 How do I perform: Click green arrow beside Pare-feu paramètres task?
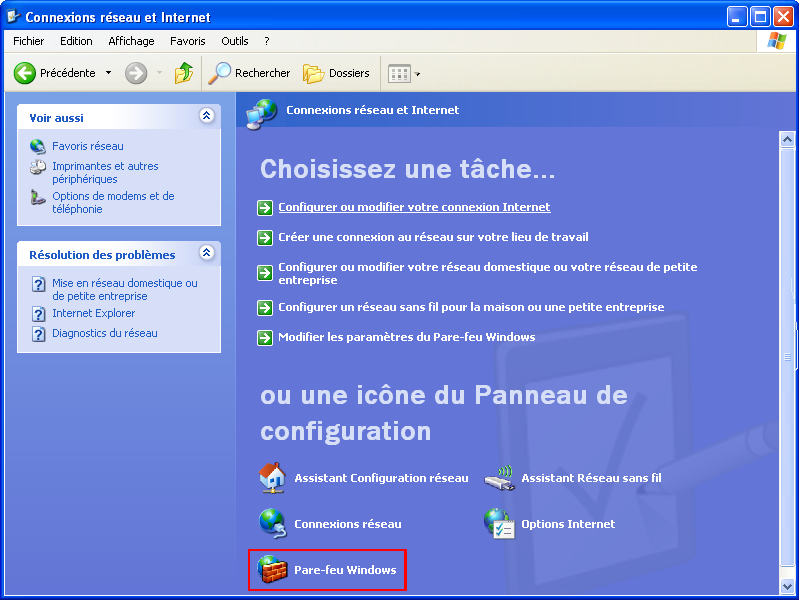pos(265,338)
